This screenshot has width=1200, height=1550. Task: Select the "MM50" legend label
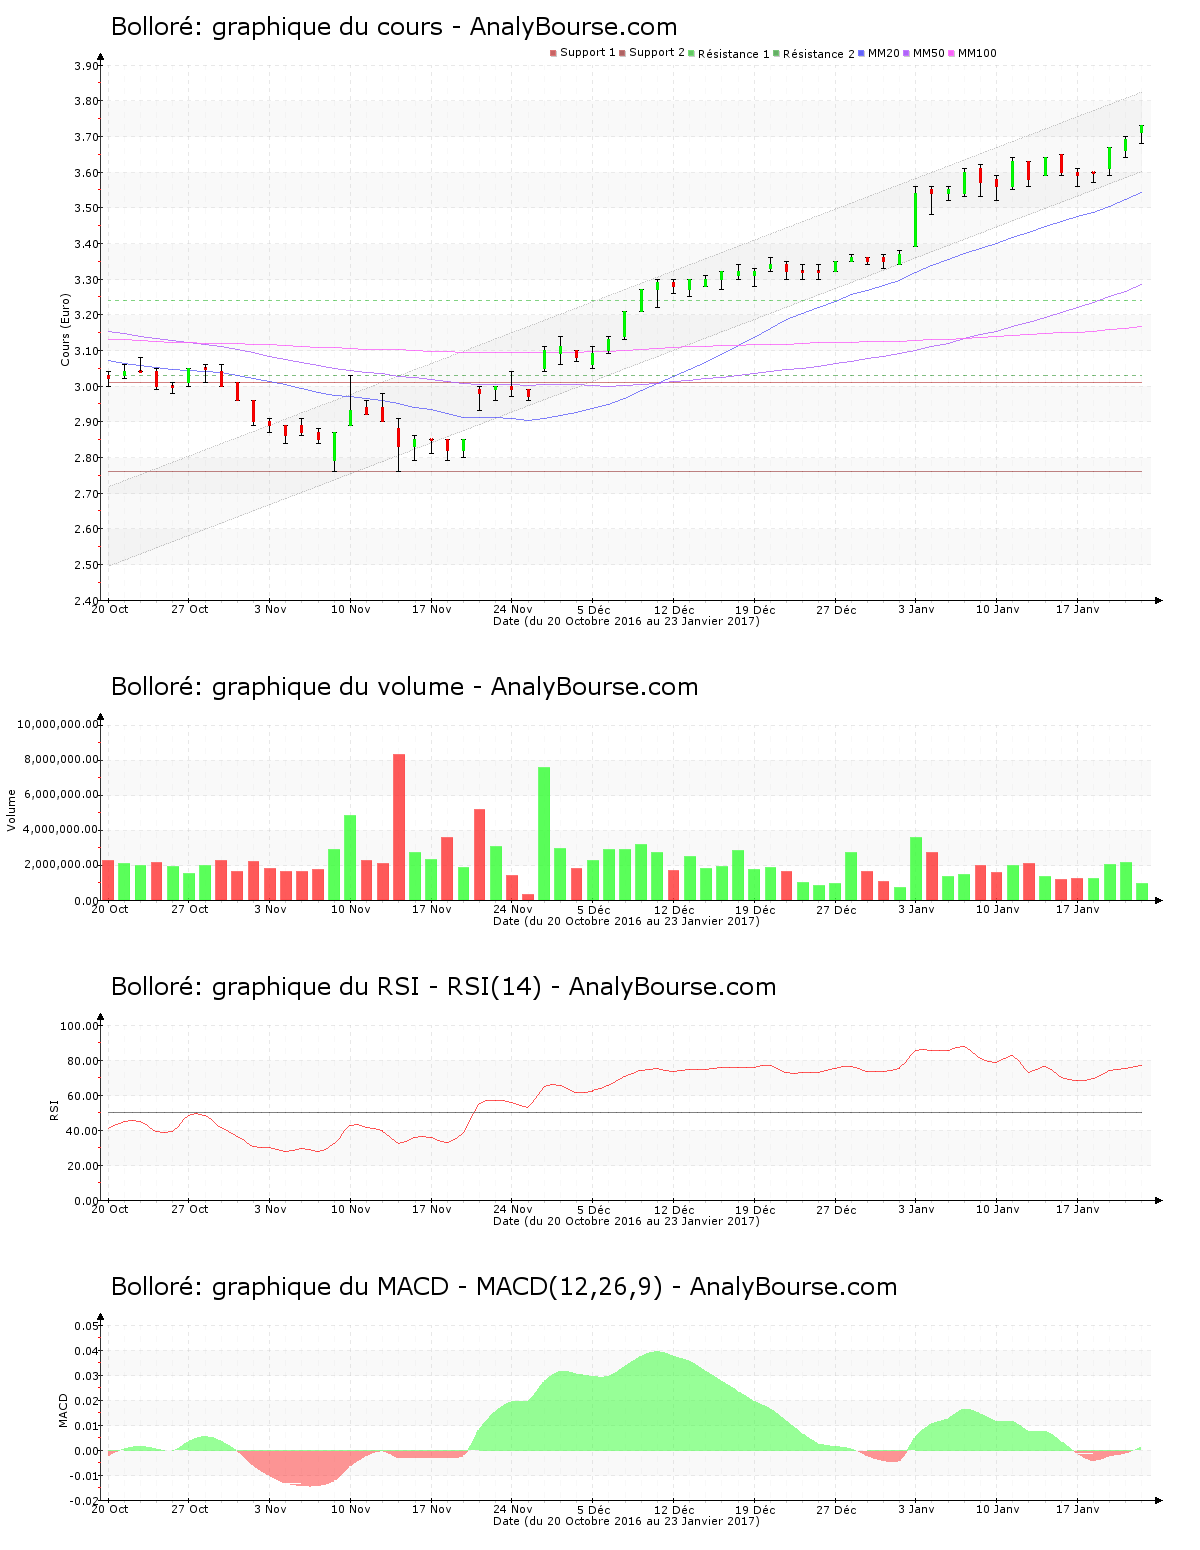929,53
